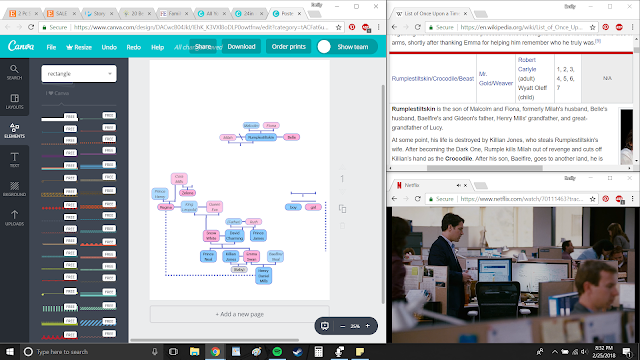Open the File menu in Canva

[51, 47]
